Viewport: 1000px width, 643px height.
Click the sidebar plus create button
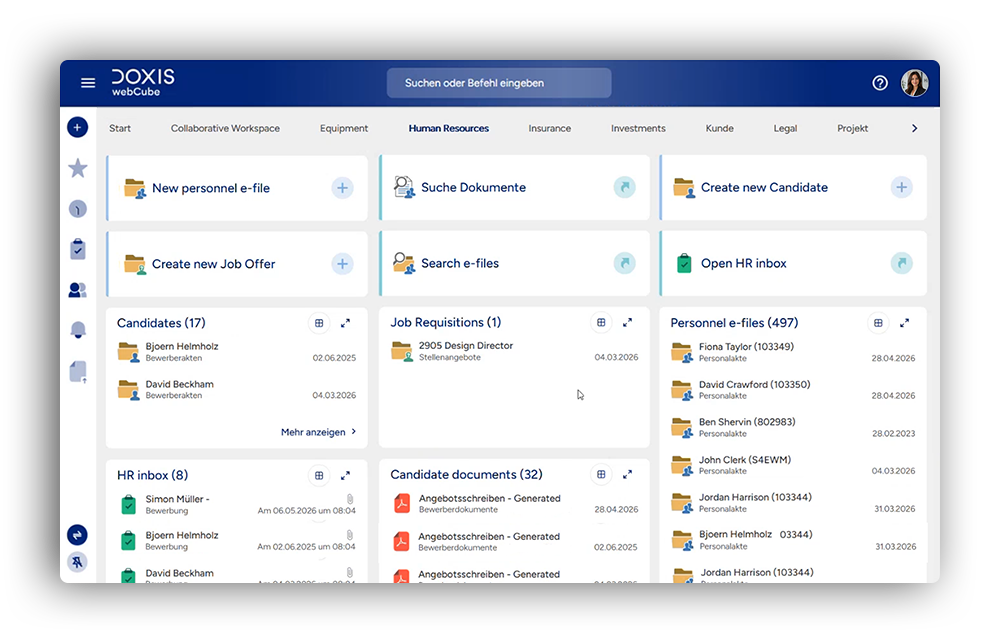[x=77, y=128]
